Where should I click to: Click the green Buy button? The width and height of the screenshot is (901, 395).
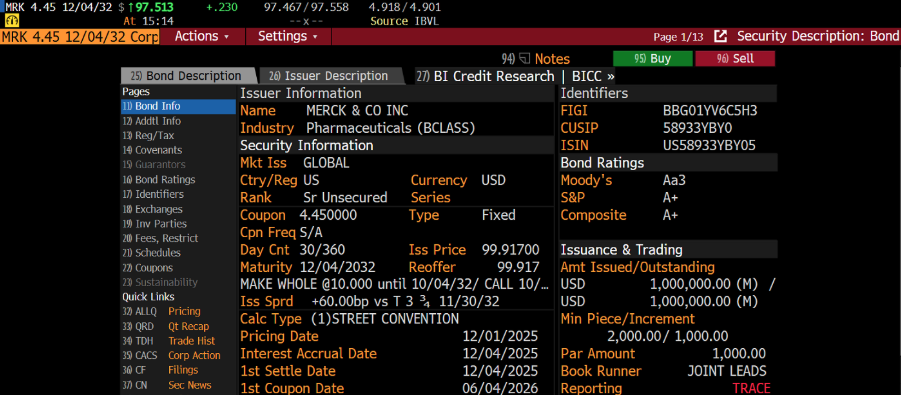[653, 59]
